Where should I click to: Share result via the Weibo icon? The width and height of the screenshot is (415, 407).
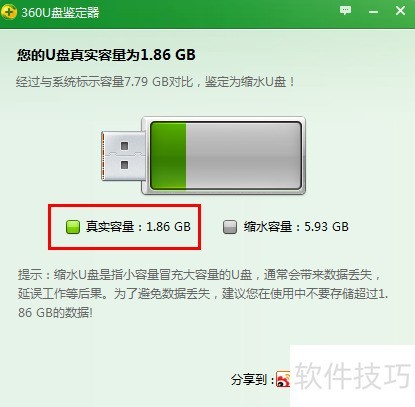click(x=283, y=379)
